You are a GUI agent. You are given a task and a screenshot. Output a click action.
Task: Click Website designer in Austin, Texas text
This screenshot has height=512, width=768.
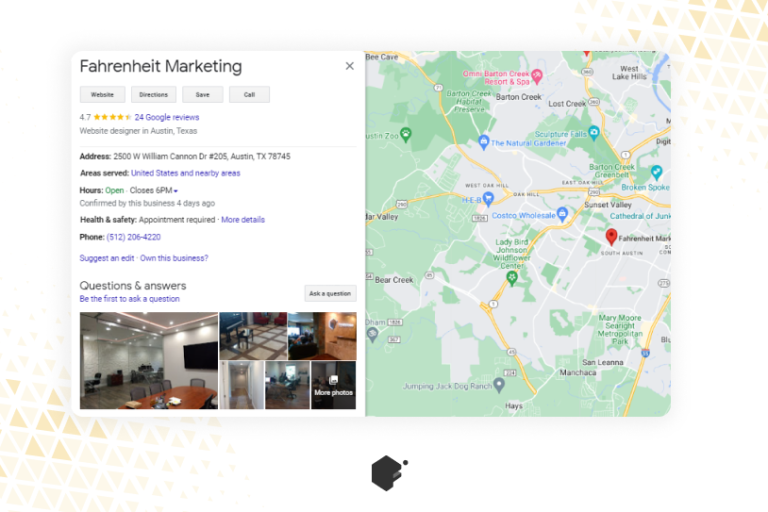138,131
